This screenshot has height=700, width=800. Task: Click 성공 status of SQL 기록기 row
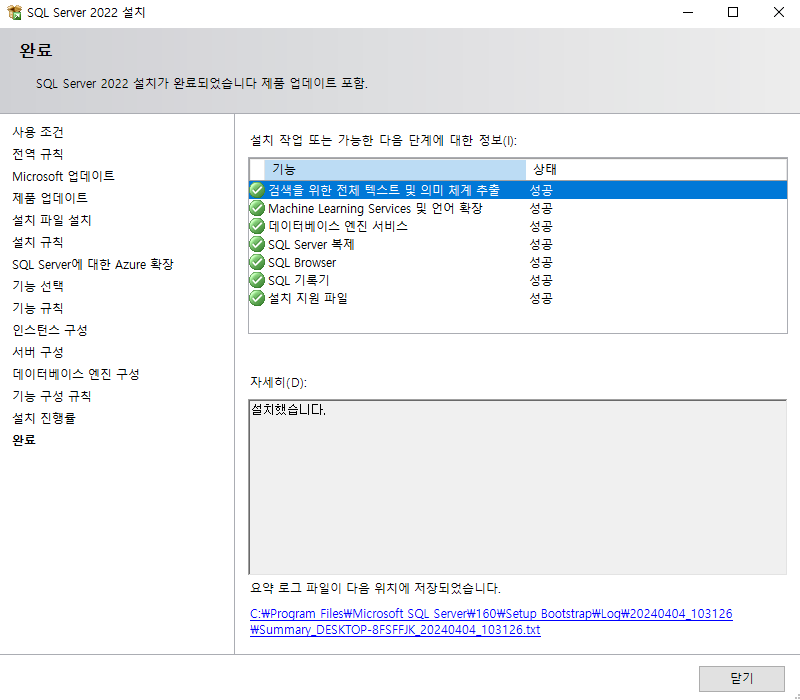point(541,280)
